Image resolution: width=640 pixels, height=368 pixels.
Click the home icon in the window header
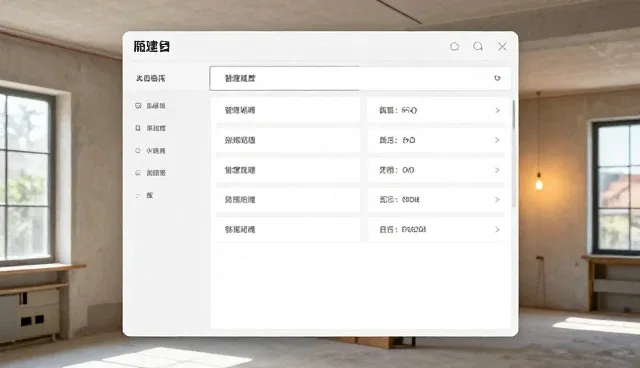(455, 46)
